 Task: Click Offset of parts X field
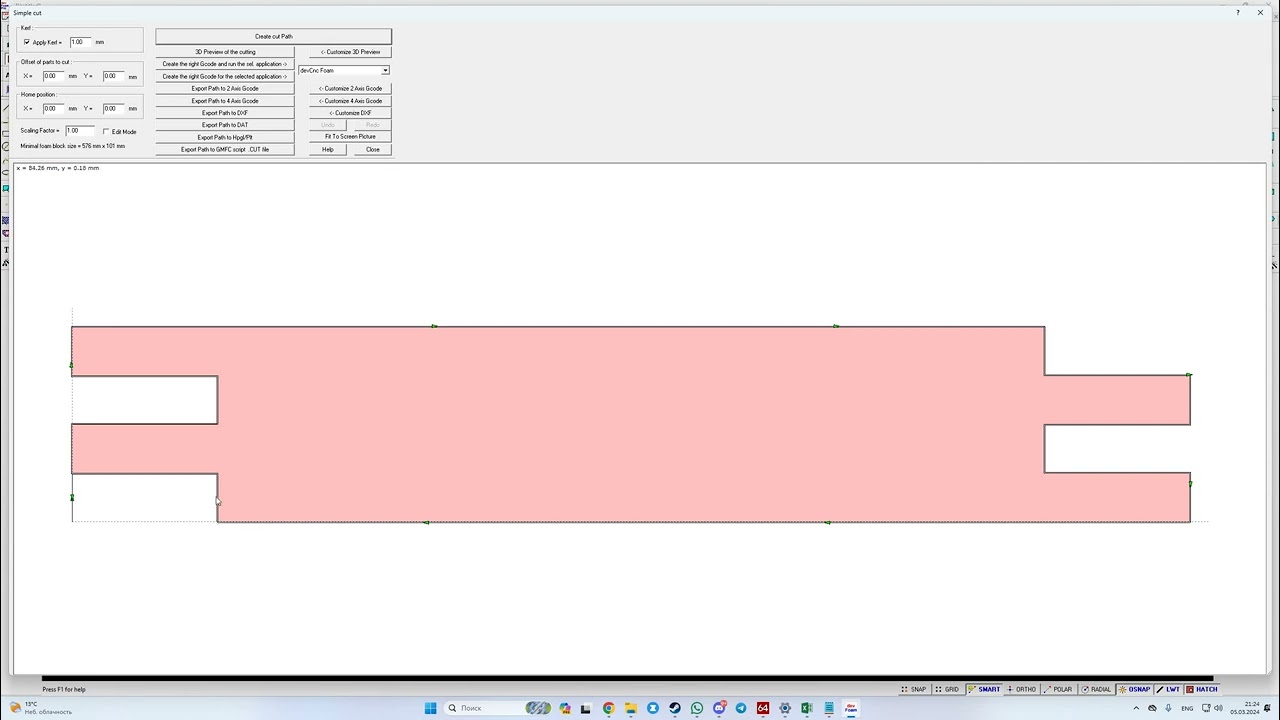coord(53,76)
